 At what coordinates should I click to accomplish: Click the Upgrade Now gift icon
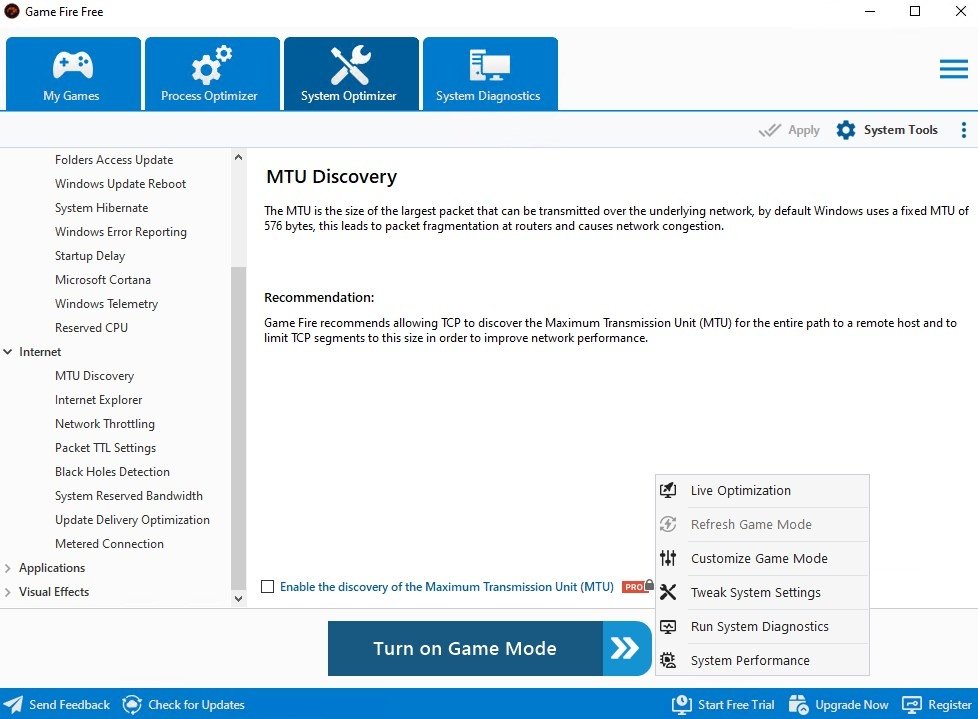click(x=798, y=705)
